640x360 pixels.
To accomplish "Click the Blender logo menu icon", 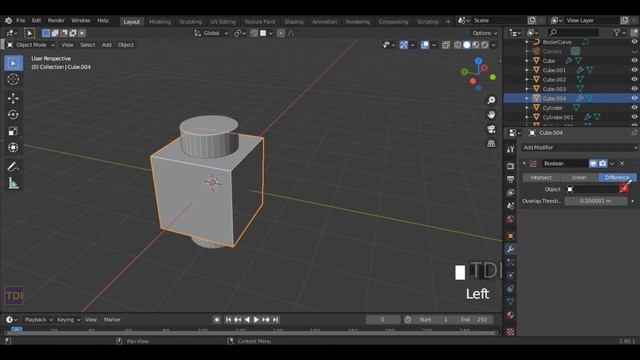I will point(8,20).
